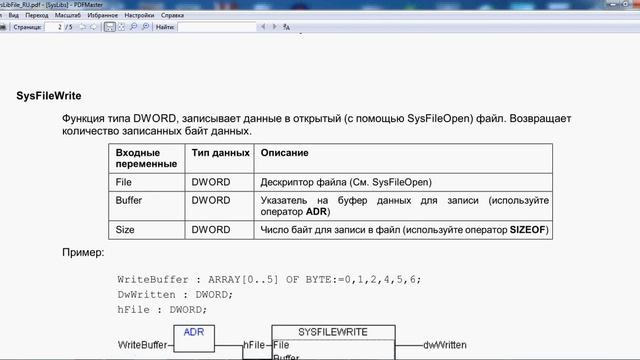
Task: Focus the Найти search field
Action: click(x=217, y=27)
